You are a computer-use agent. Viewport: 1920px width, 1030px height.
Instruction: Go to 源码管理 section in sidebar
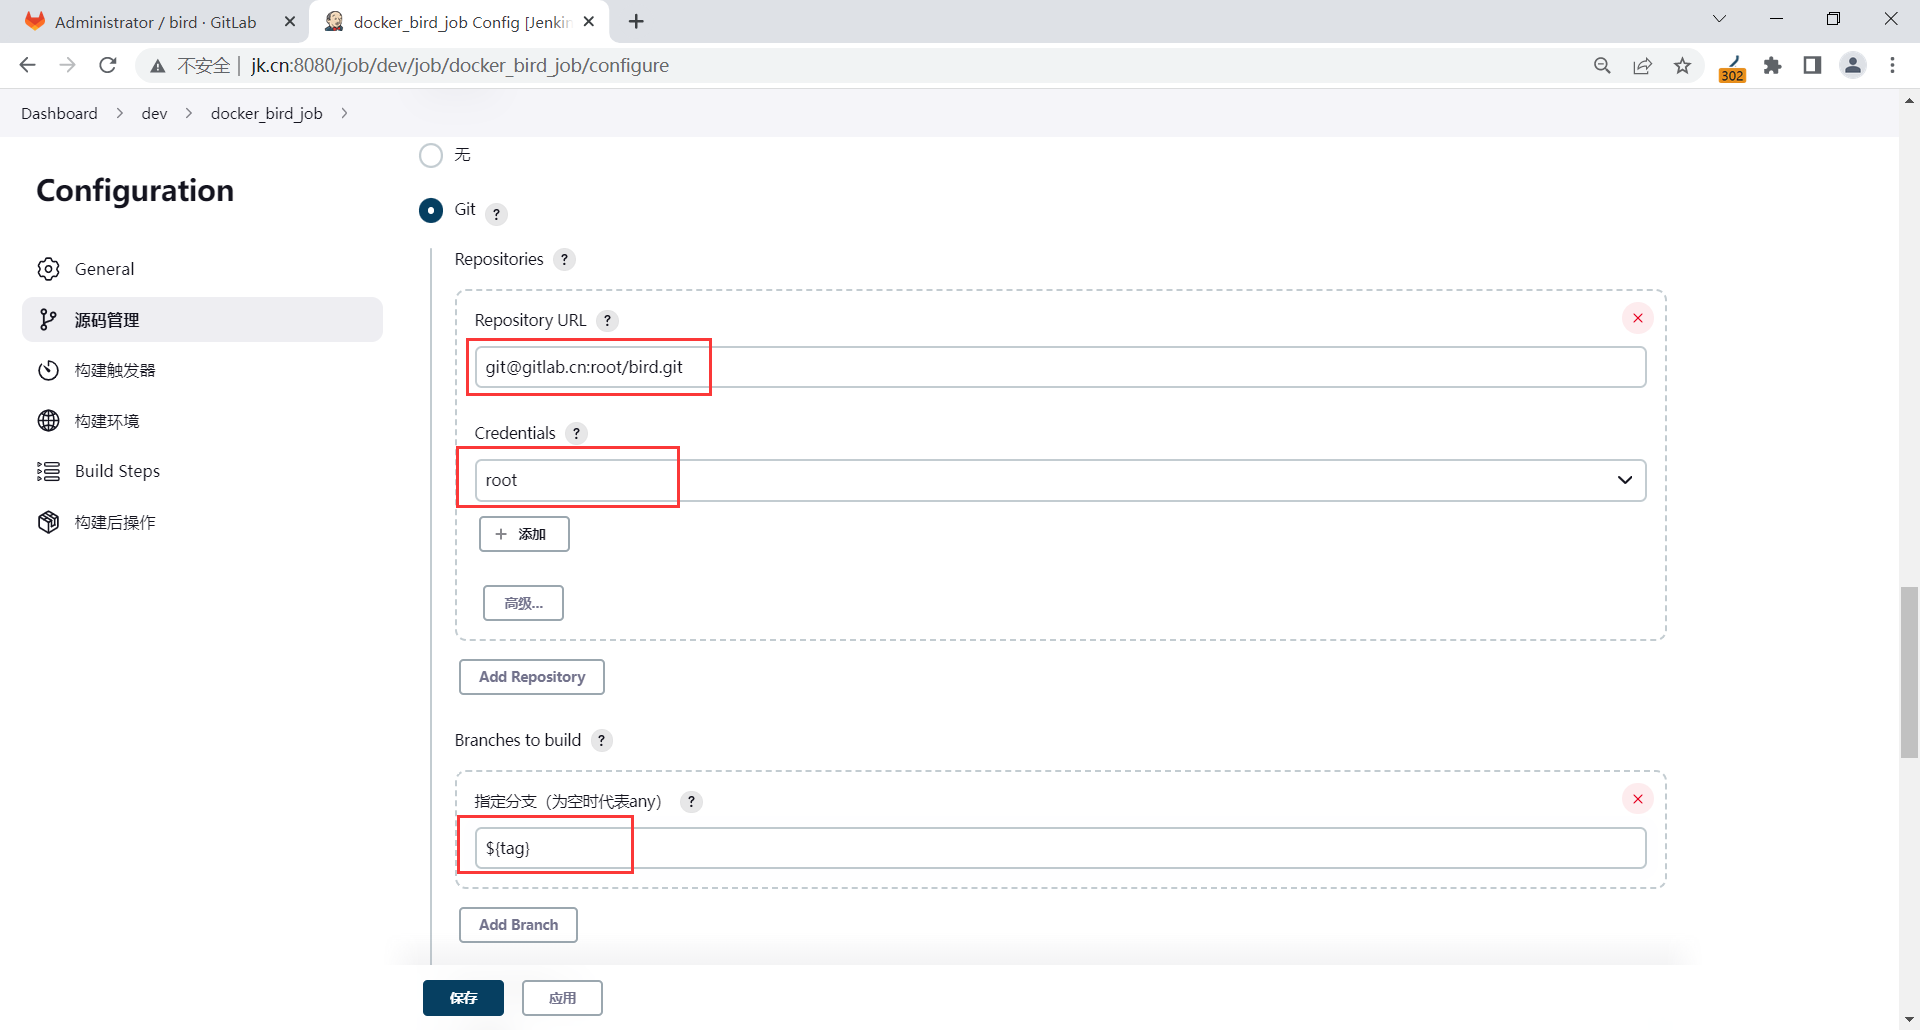[202, 320]
